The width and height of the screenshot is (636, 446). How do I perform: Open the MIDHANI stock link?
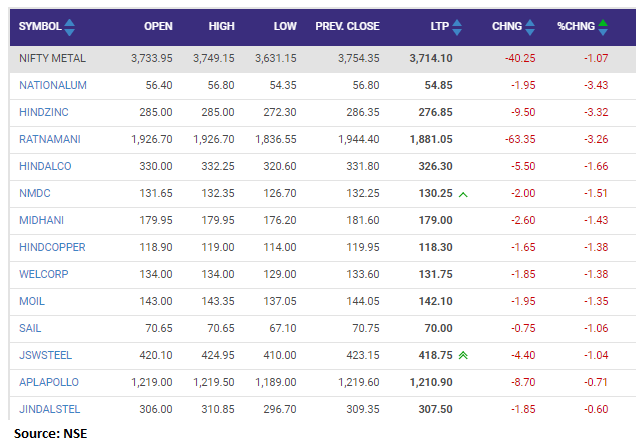coord(41,220)
